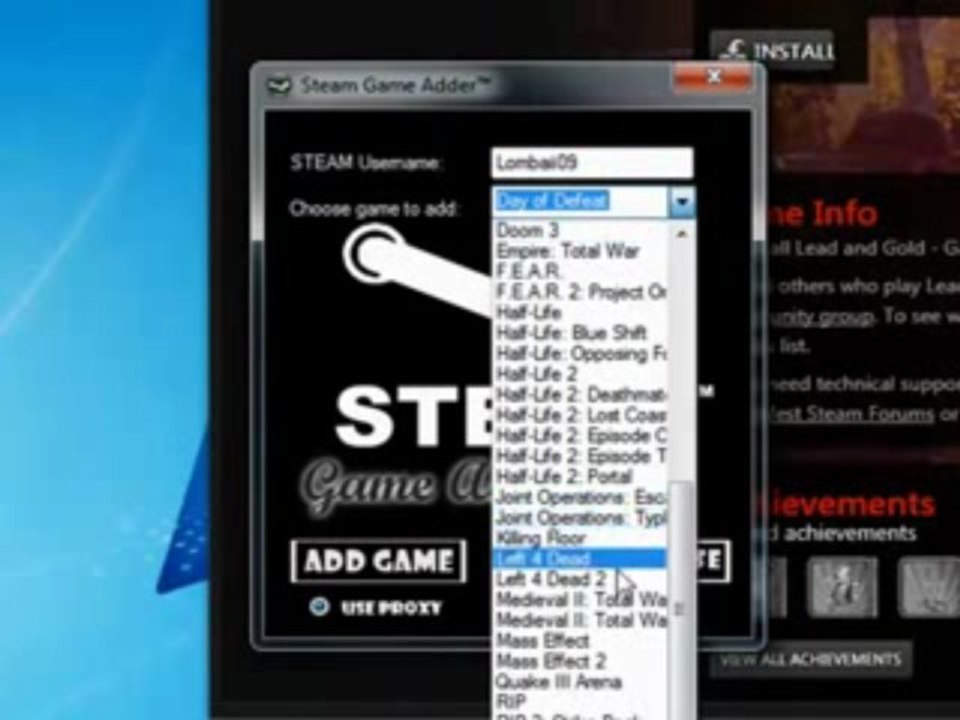The width and height of the screenshot is (960, 720).
Task: Pick Half-Life: Opposing Force from list
Action: point(580,354)
